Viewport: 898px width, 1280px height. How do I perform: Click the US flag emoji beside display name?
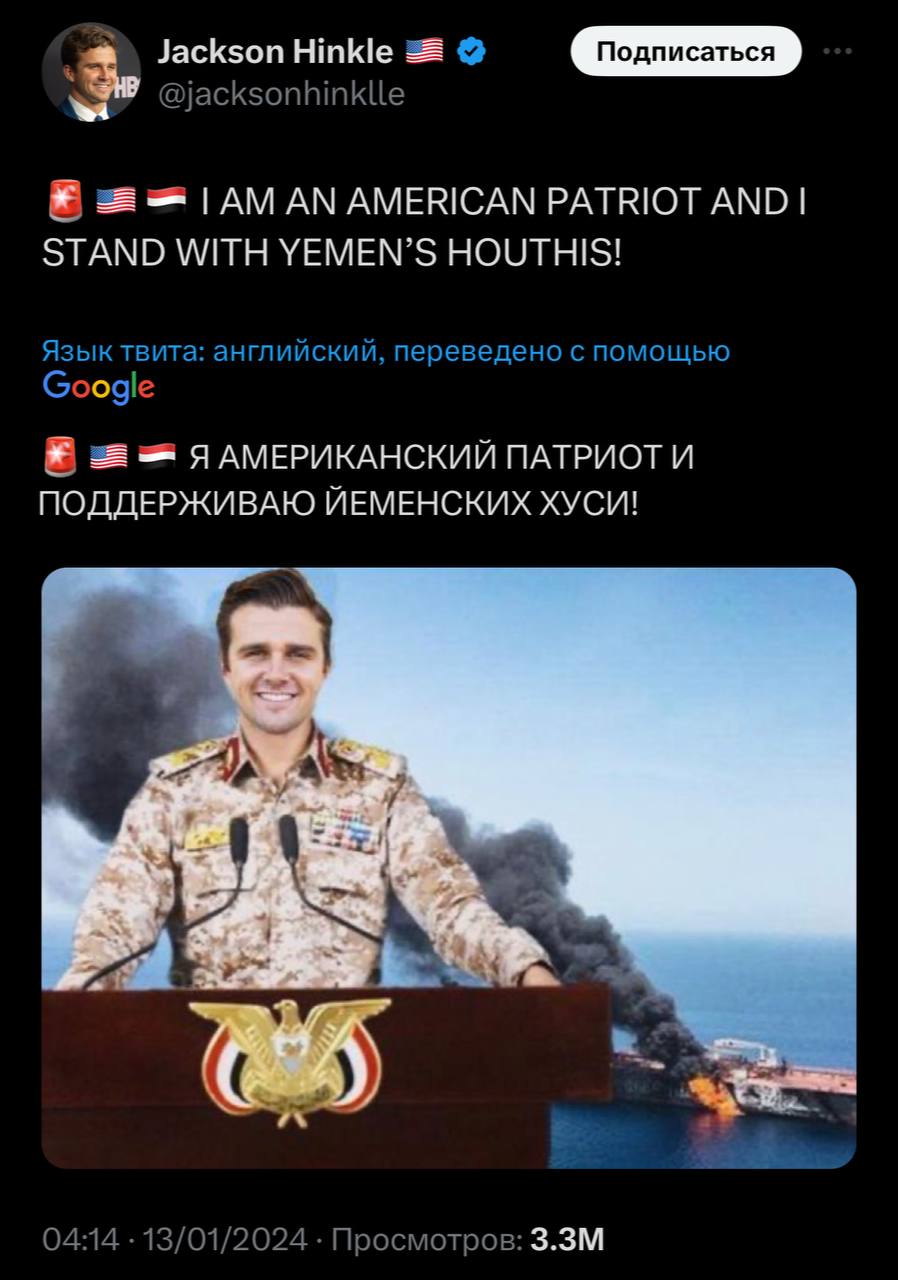tap(425, 50)
